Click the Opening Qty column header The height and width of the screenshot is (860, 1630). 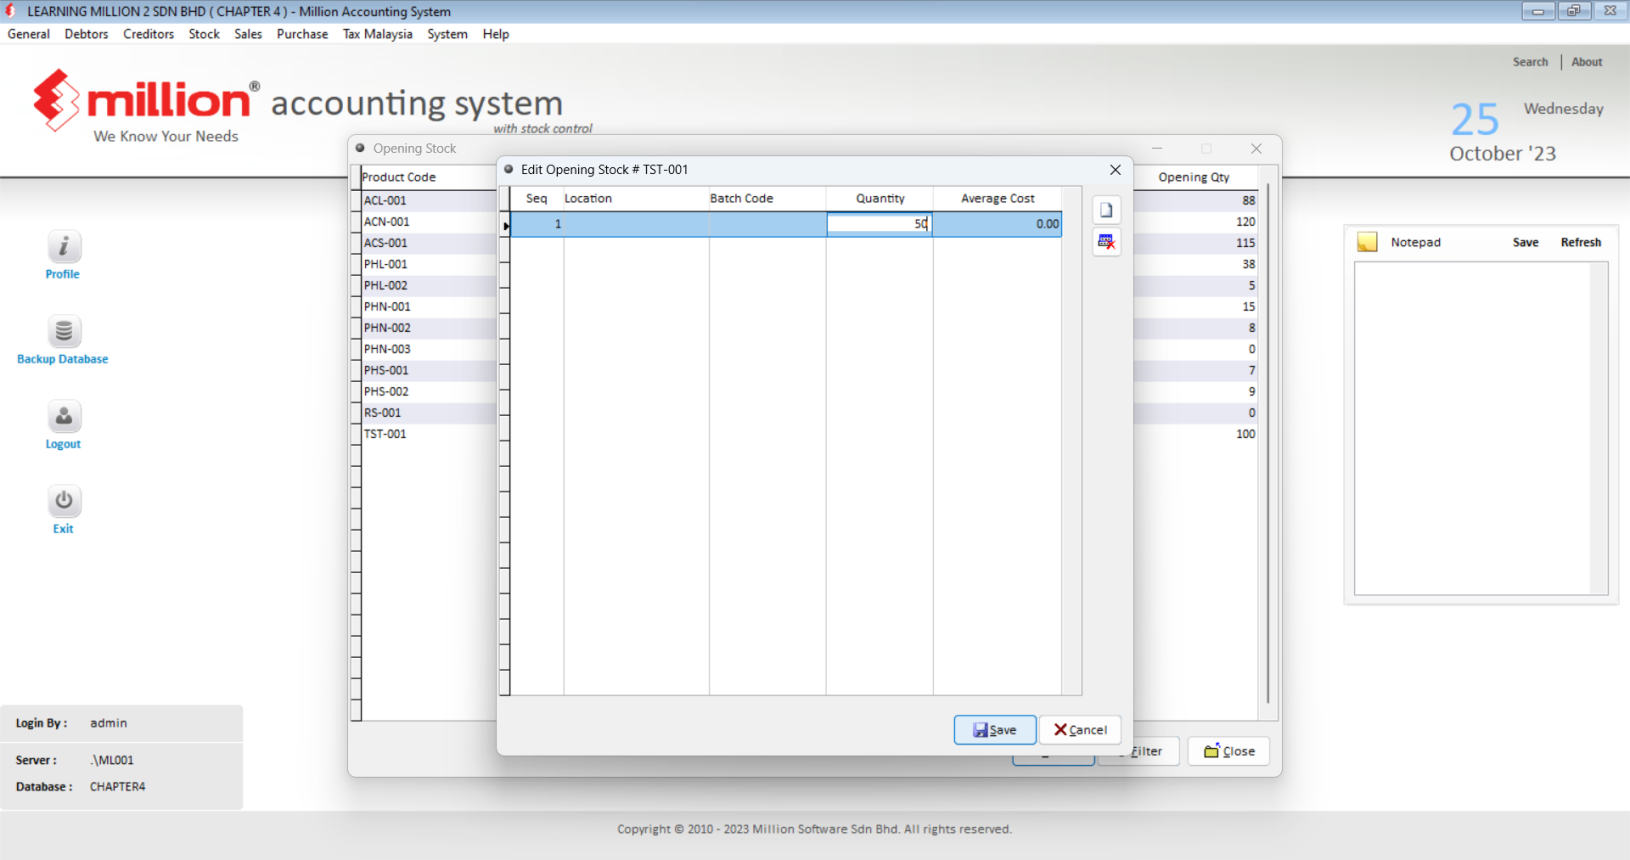pos(1194,177)
